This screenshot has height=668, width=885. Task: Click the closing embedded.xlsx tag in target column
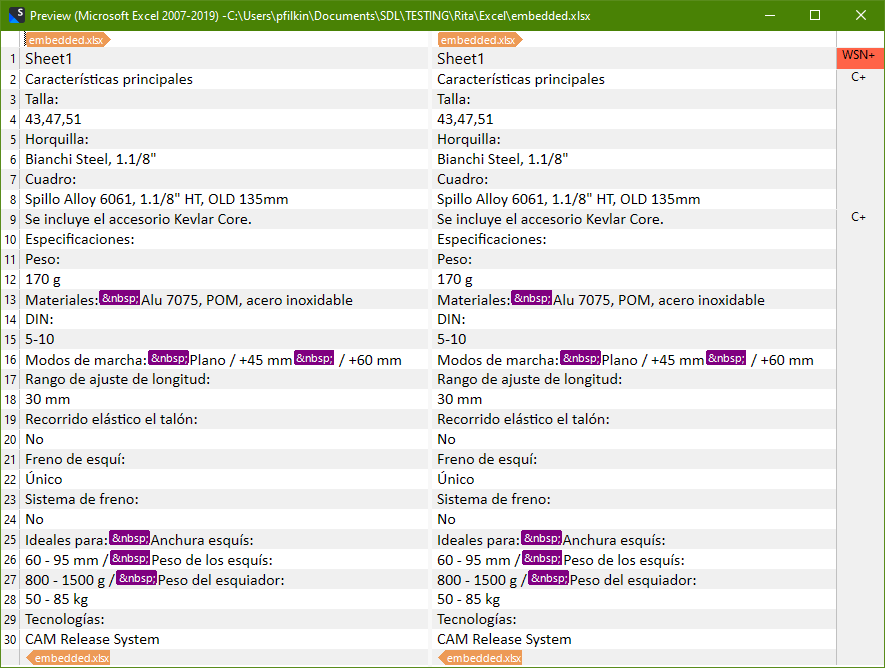pos(480,658)
